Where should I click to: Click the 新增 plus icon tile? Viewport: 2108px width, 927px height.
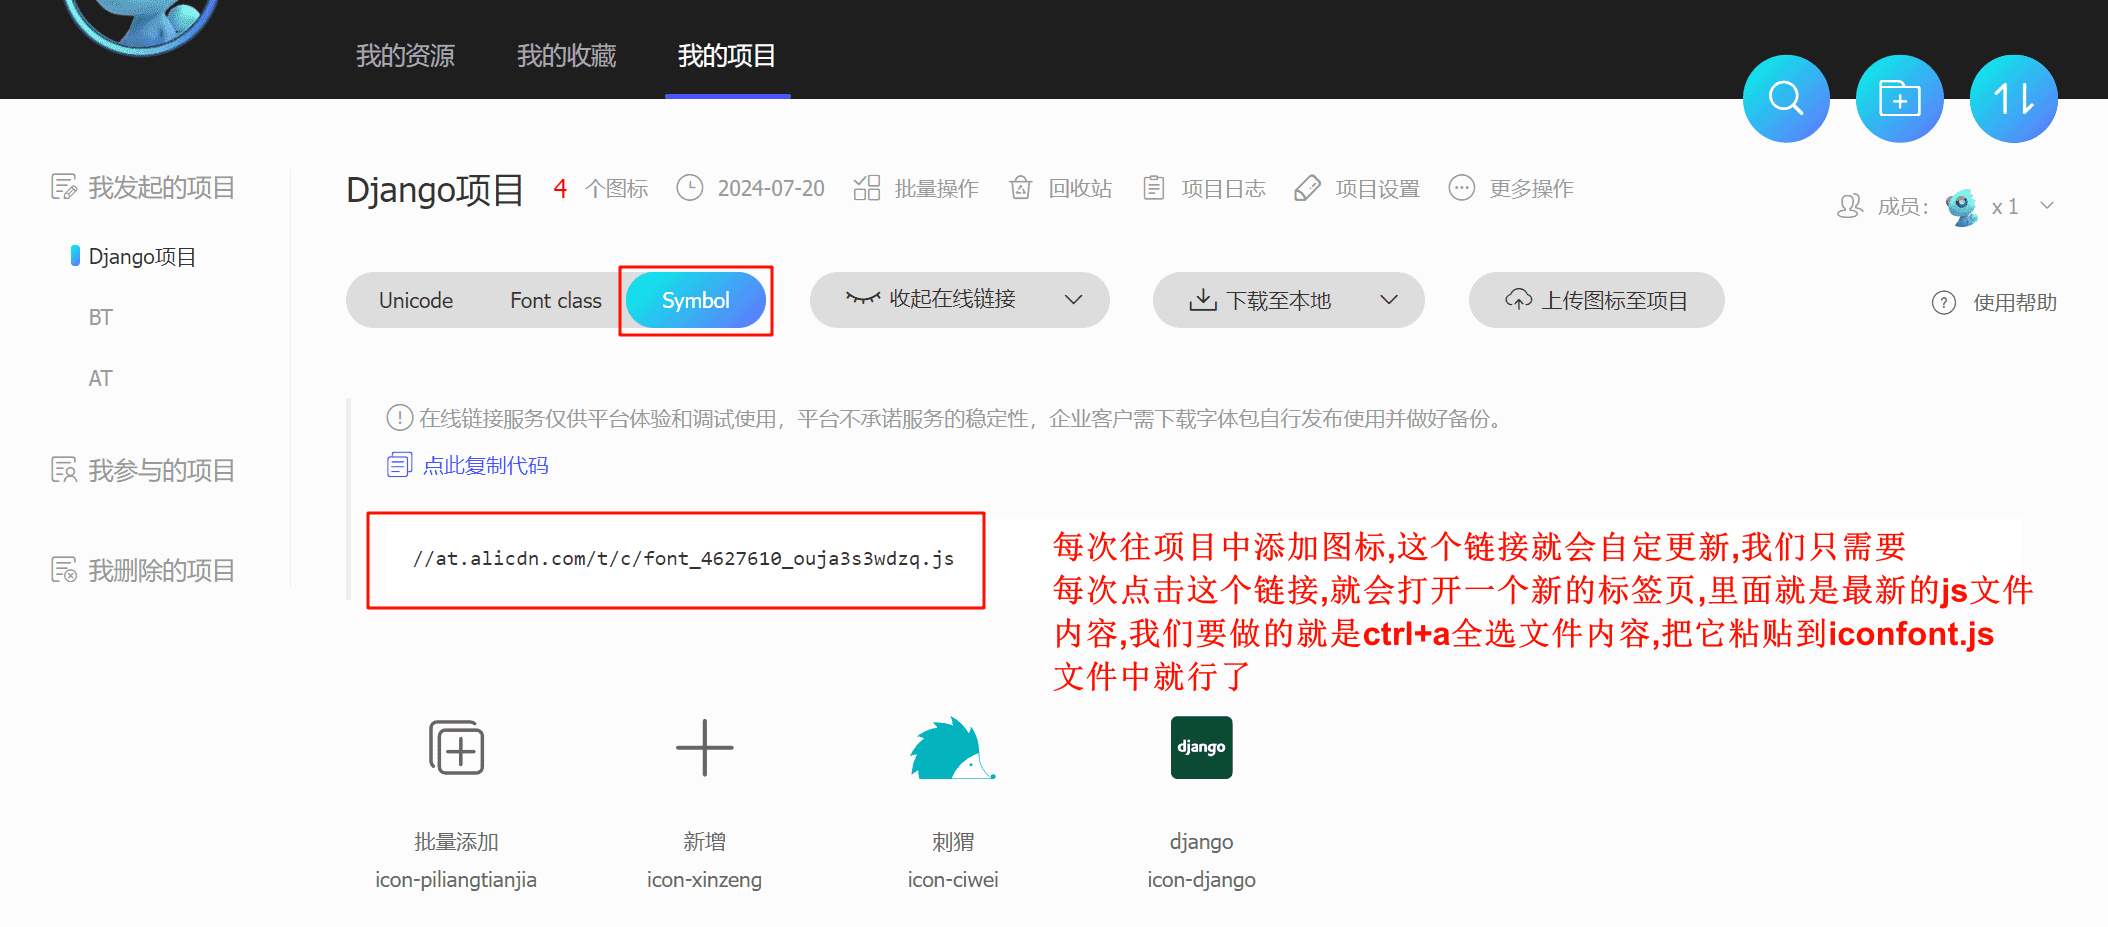(x=705, y=748)
